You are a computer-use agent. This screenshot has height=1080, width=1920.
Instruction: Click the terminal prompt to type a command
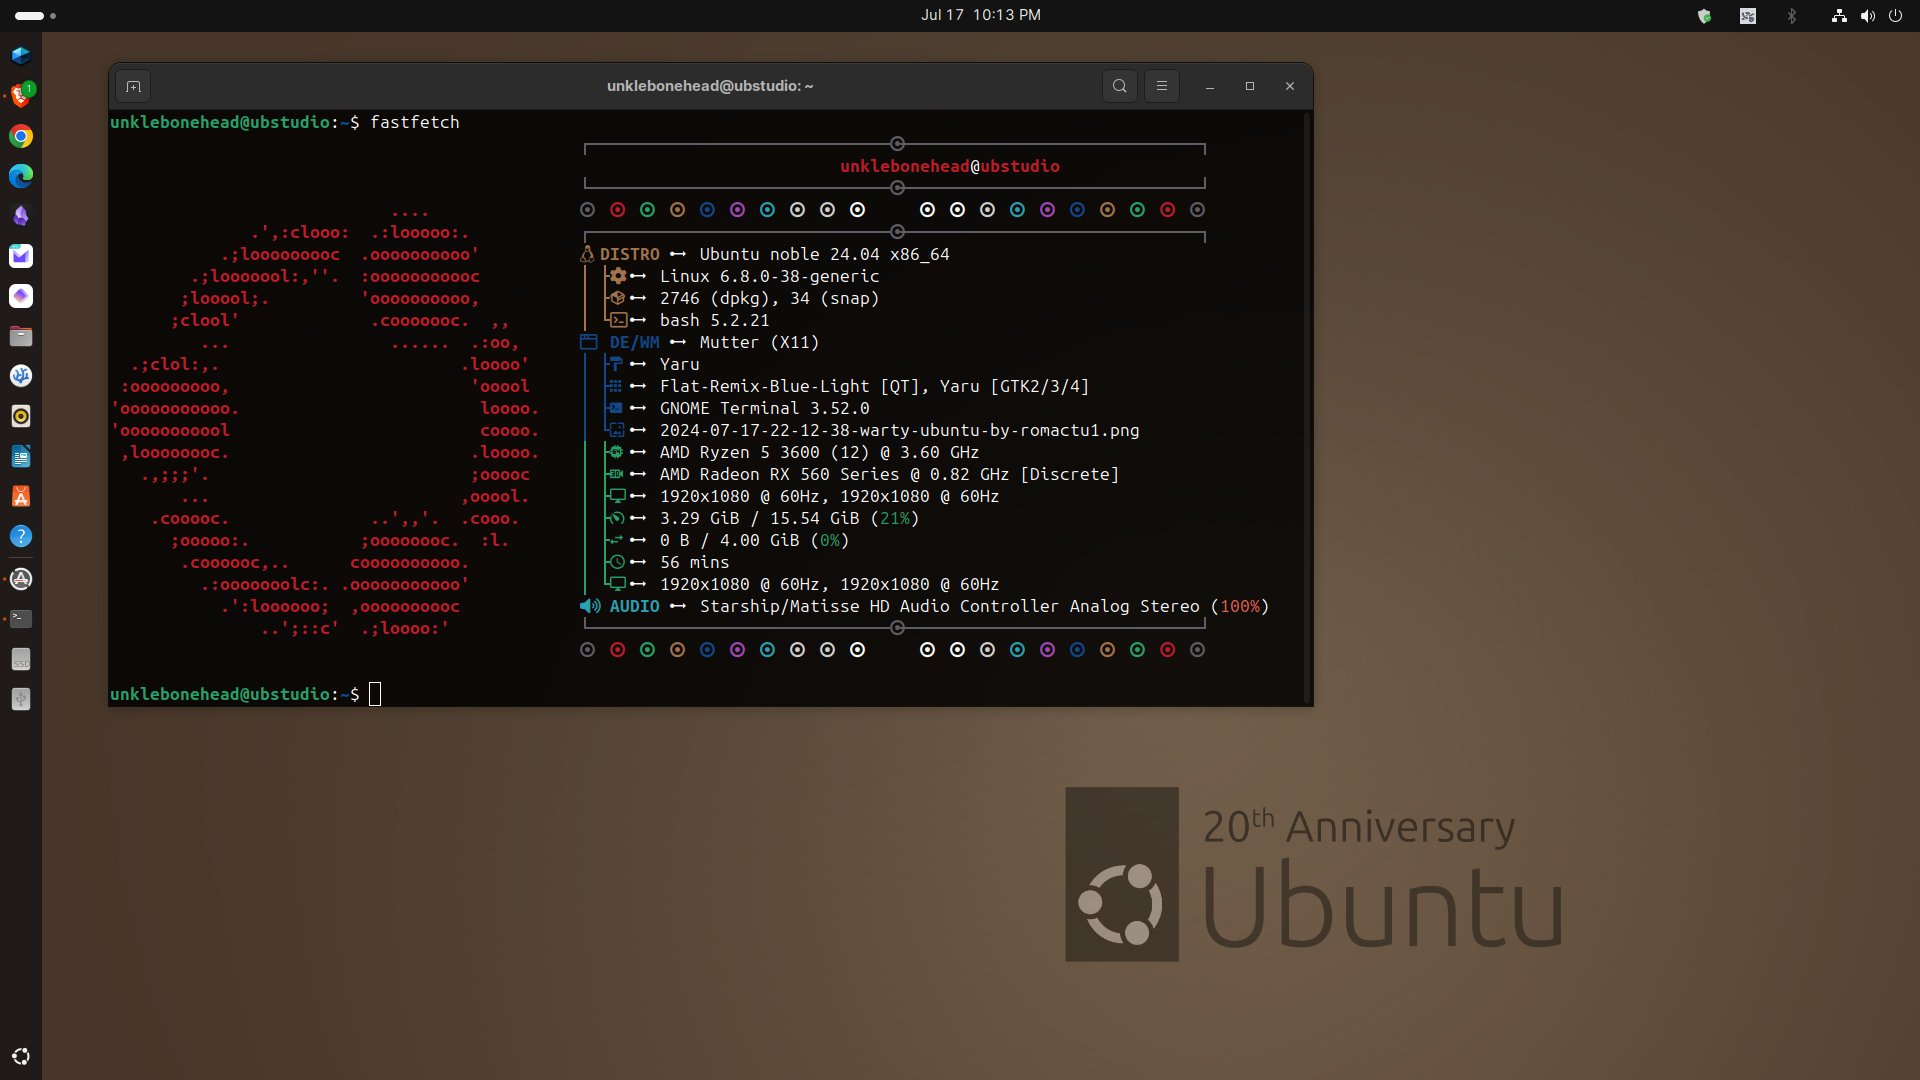point(375,693)
